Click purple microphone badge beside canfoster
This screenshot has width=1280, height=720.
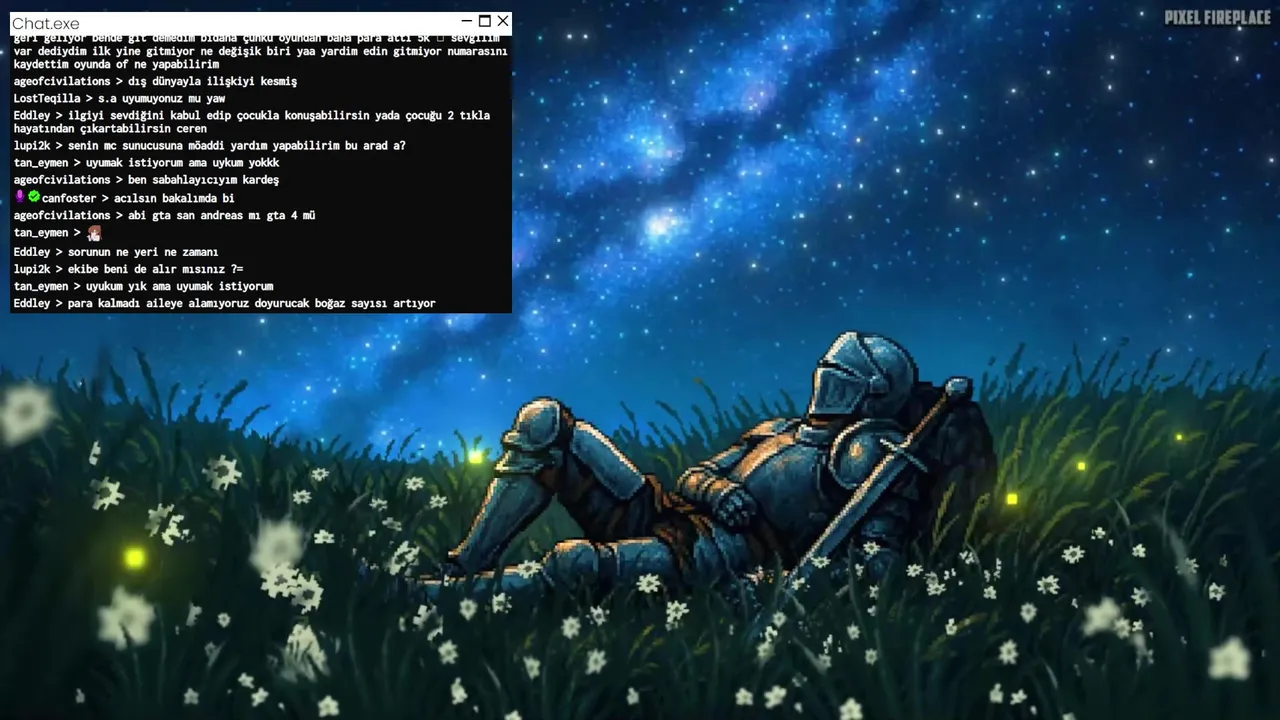tap(19, 197)
